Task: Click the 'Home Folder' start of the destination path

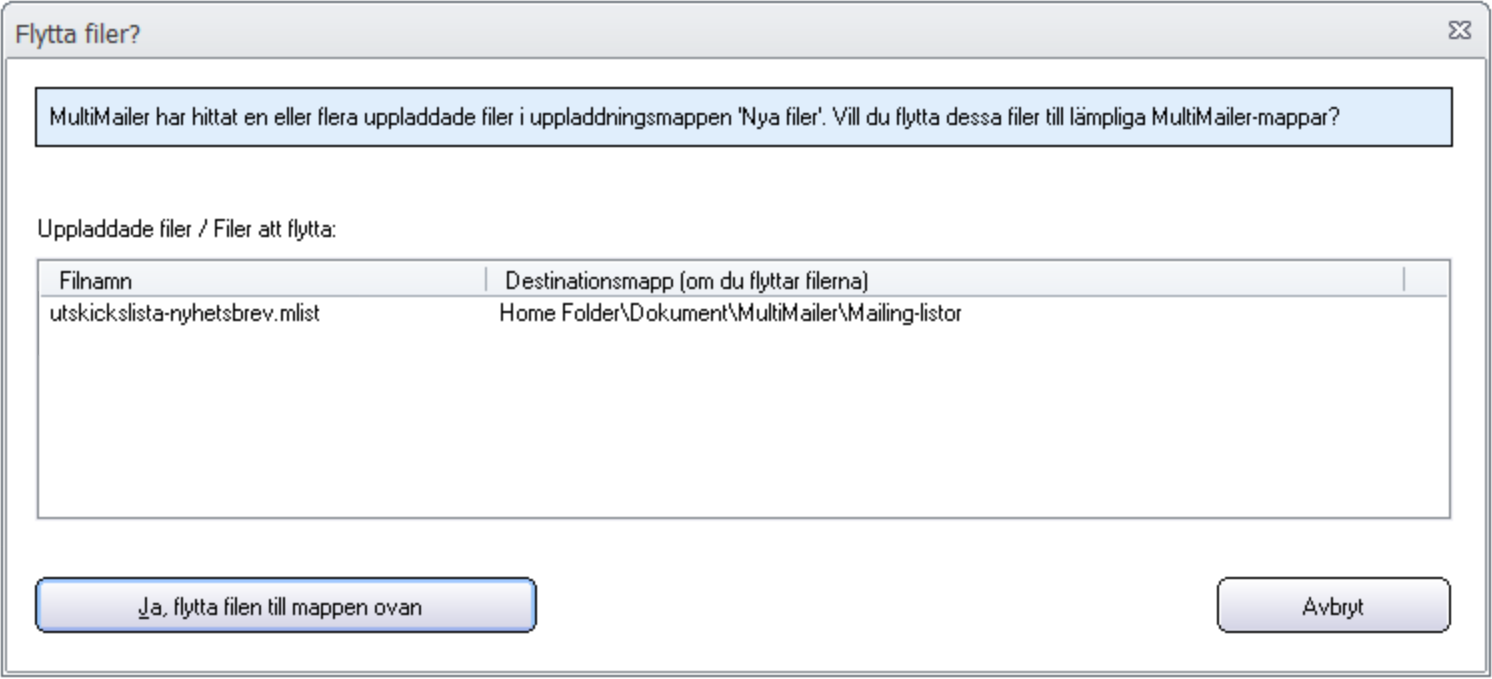Action: pos(546,314)
